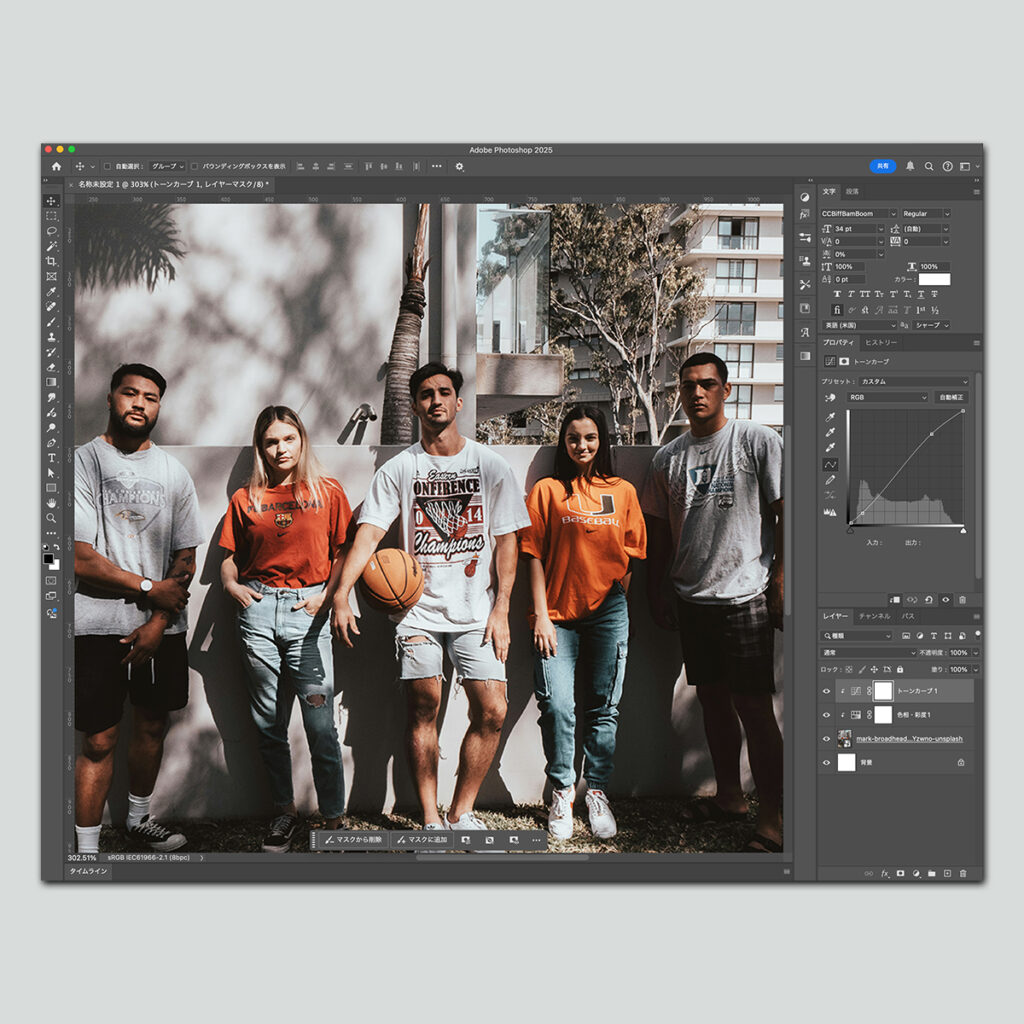Select the Hand tool
This screenshot has width=1024, height=1024.
pos(51,503)
